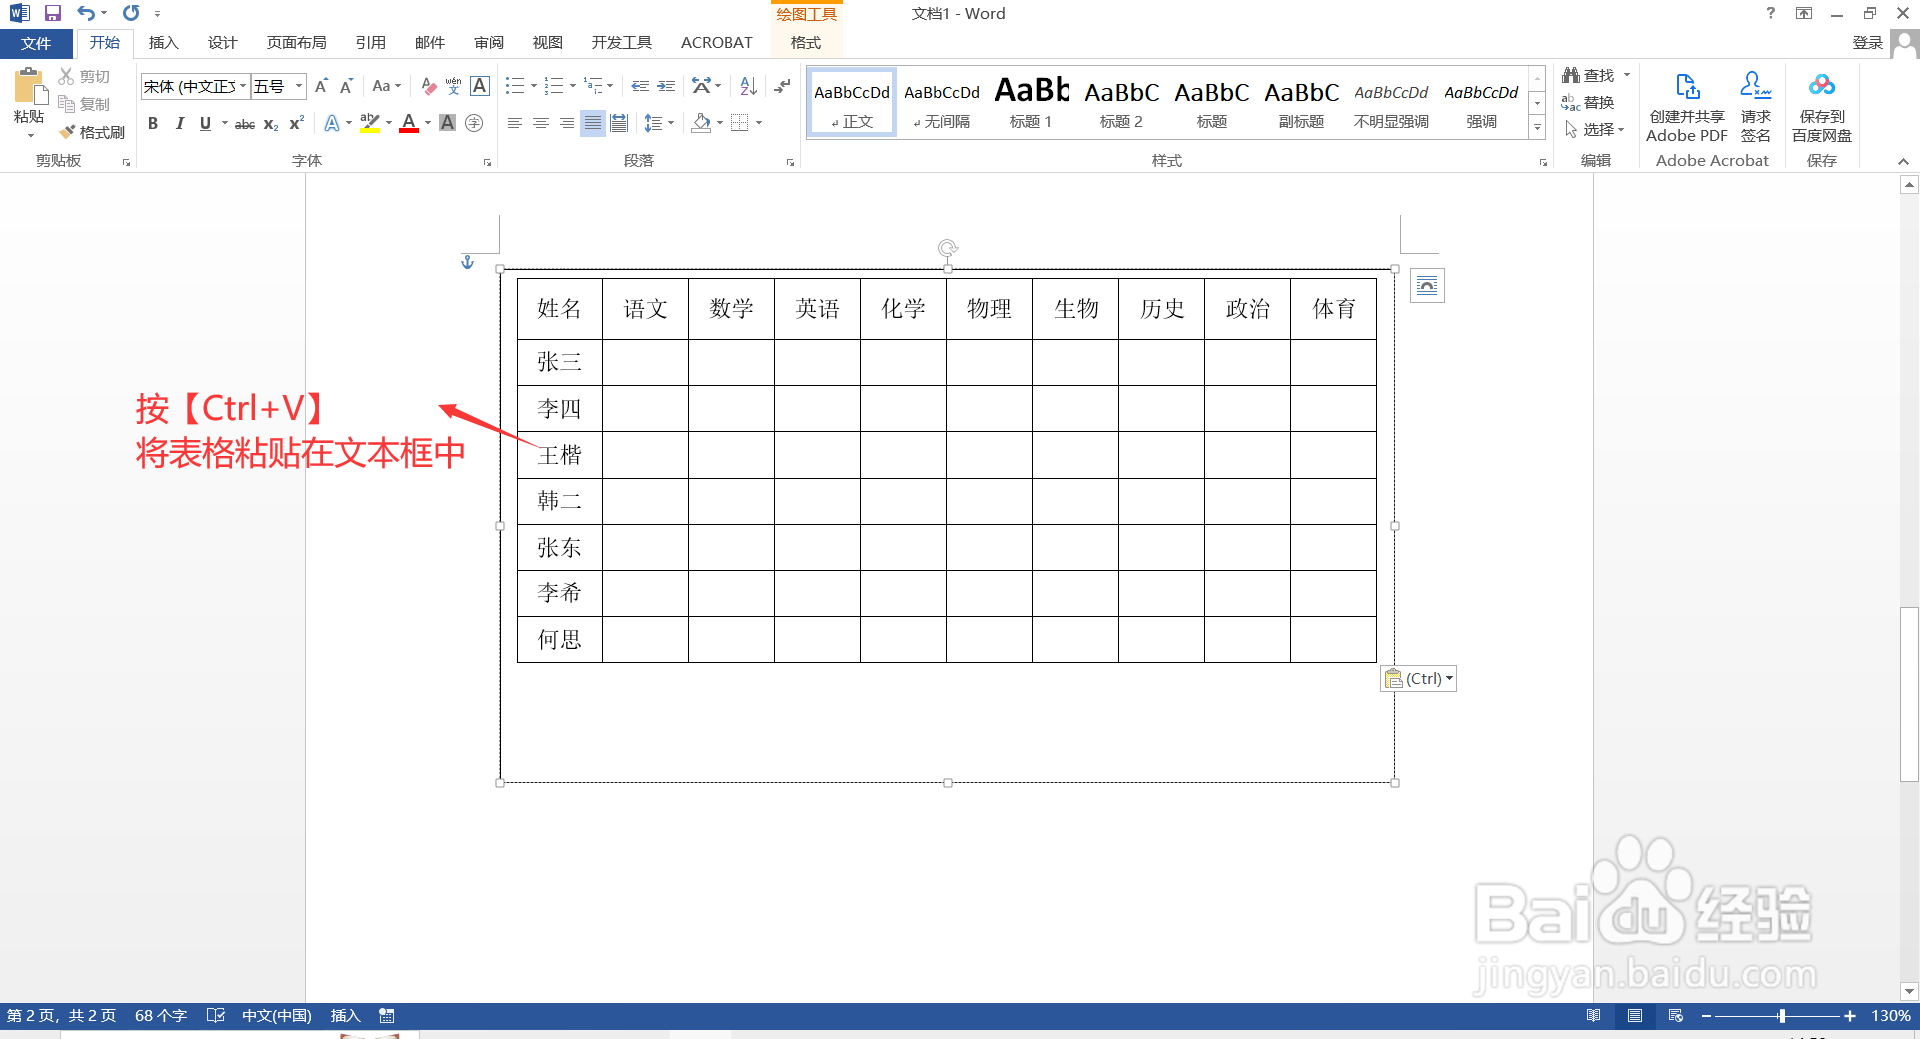
Task: Toggle strikethrough (abc) formatting
Action: [x=245, y=124]
